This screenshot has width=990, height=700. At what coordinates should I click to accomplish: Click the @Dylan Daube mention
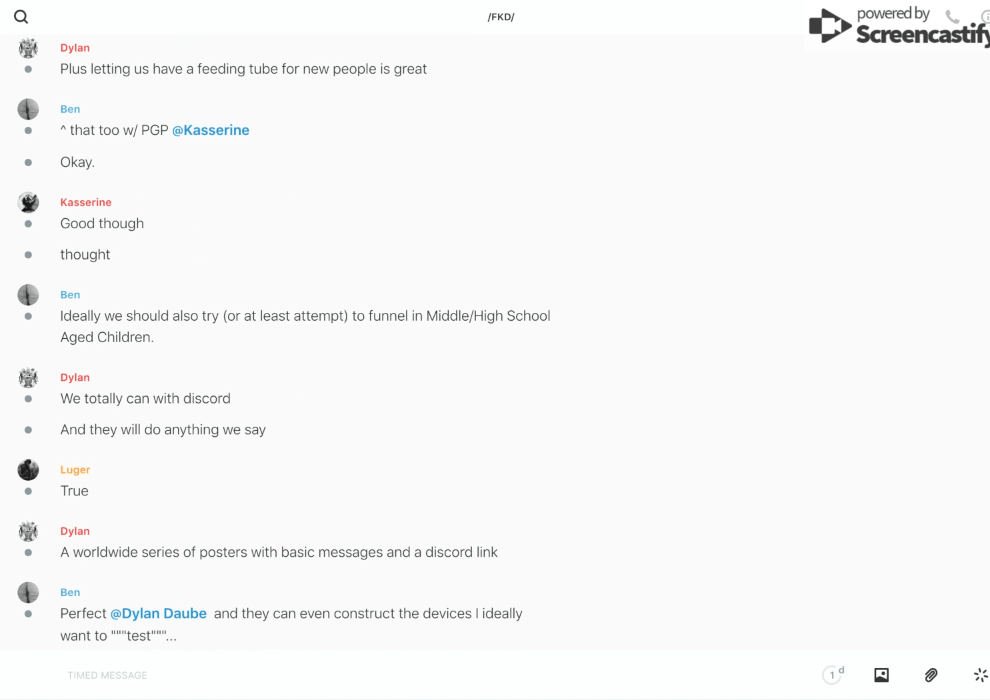[159, 613]
